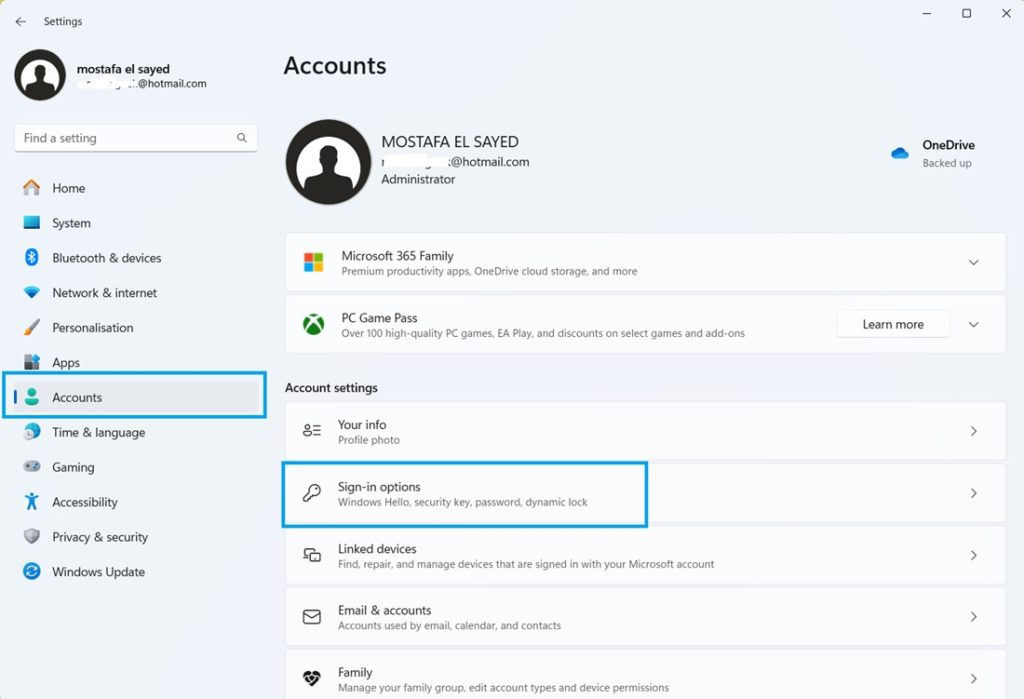Click the Accessibility person icon
Viewport: 1024px width, 699px height.
(32, 502)
